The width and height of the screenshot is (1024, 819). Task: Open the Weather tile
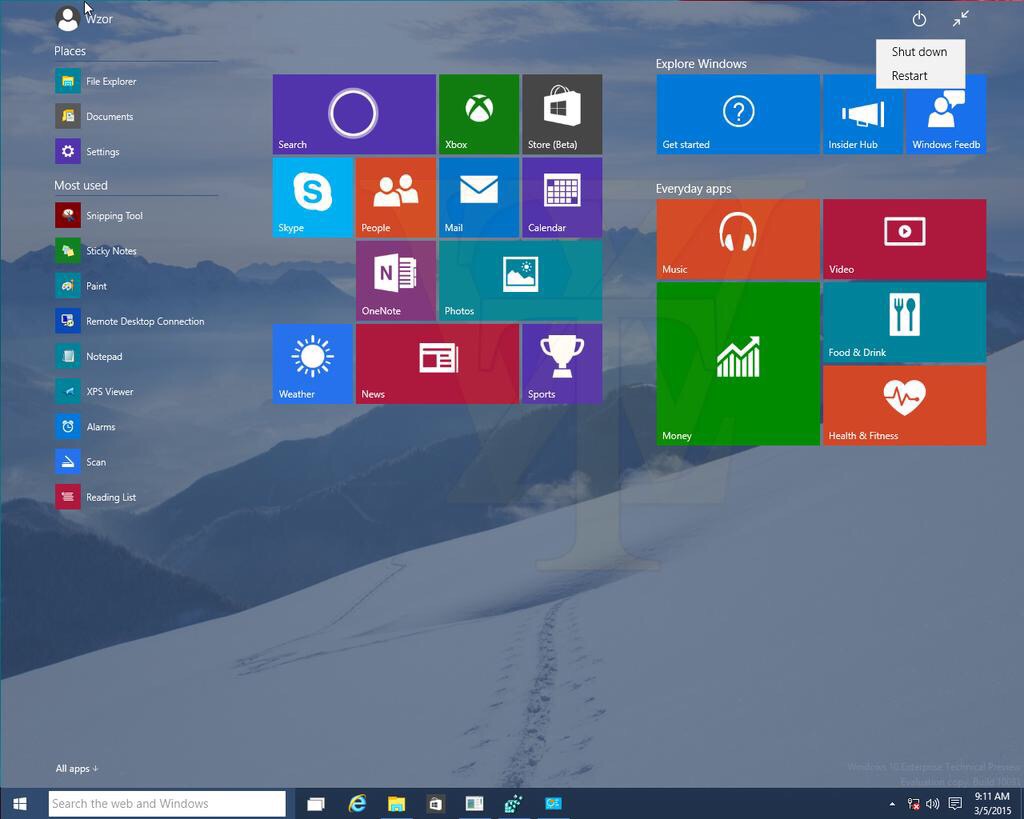312,363
